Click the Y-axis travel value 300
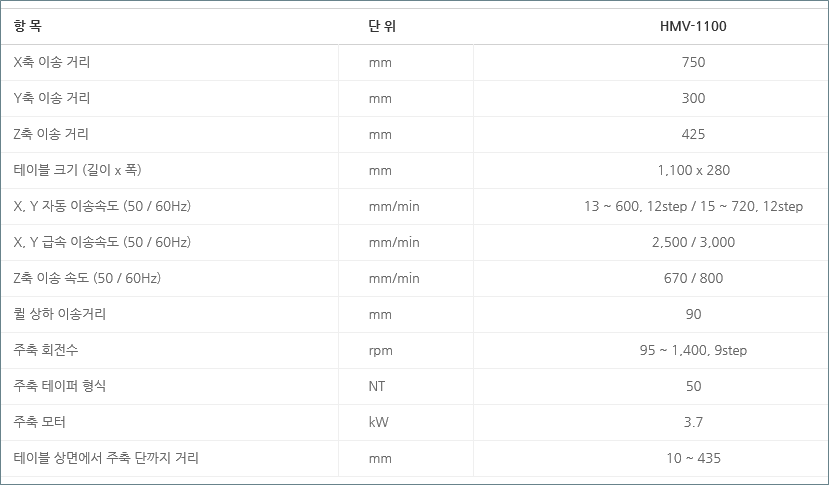829x485 pixels. (693, 98)
